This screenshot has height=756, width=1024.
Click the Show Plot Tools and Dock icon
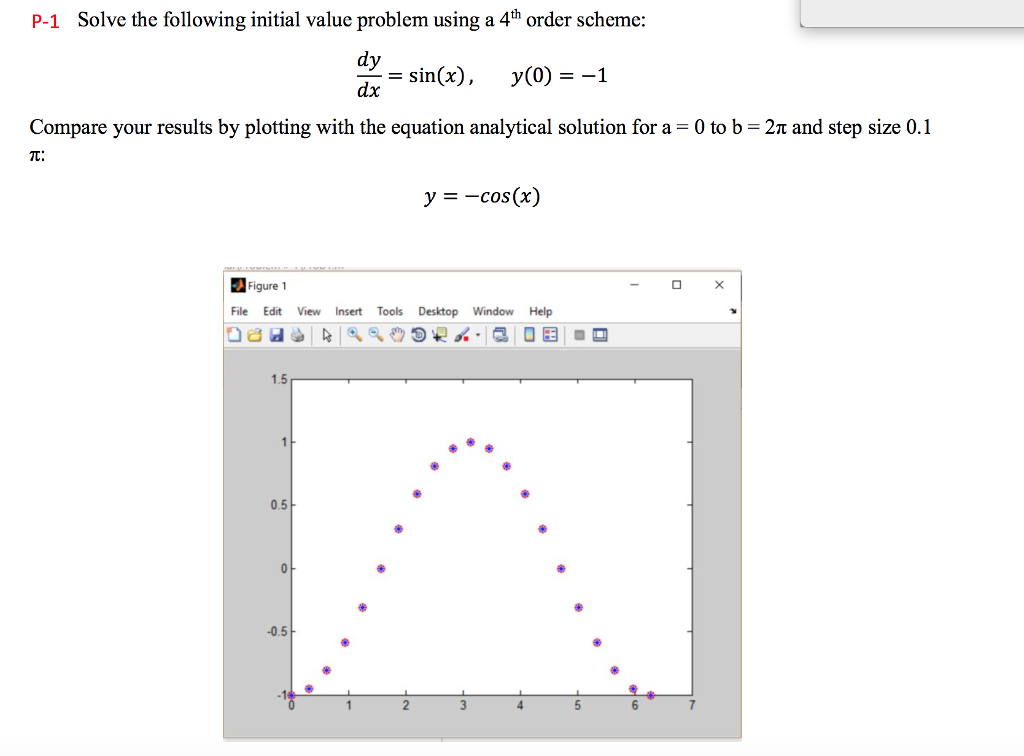(600, 335)
